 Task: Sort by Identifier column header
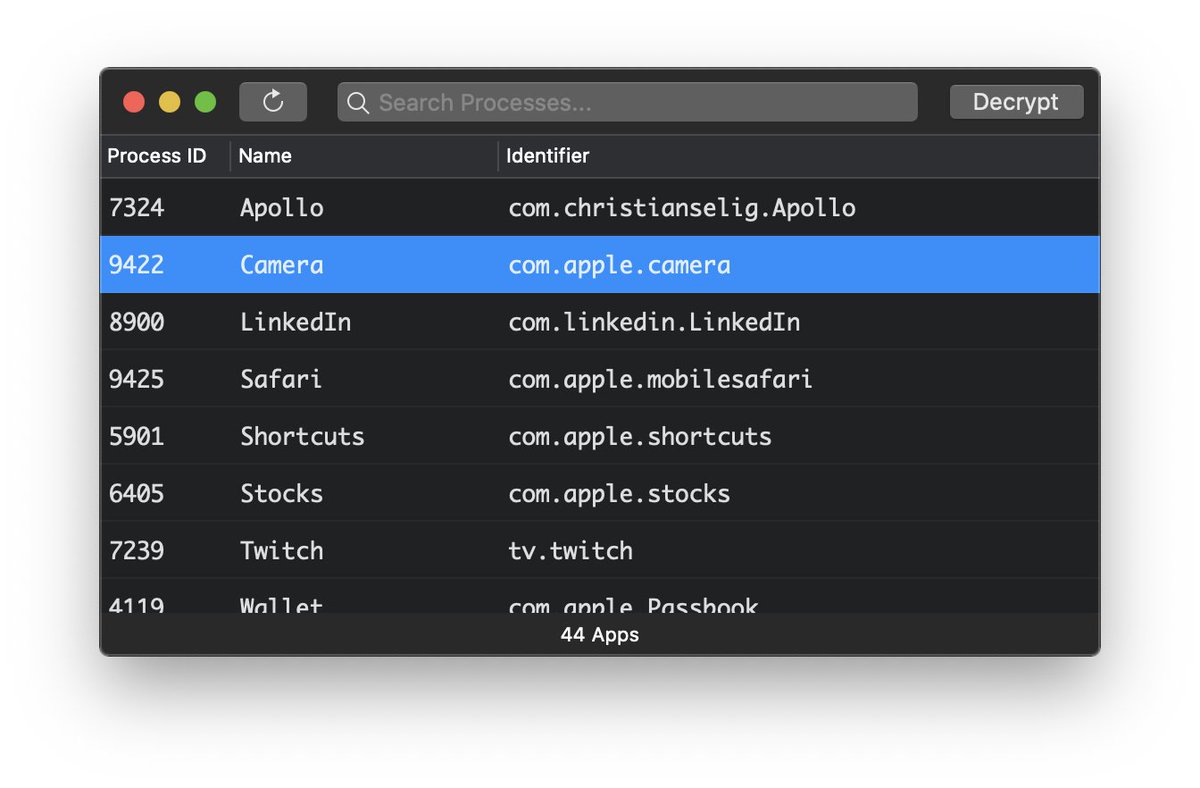click(548, 156)
